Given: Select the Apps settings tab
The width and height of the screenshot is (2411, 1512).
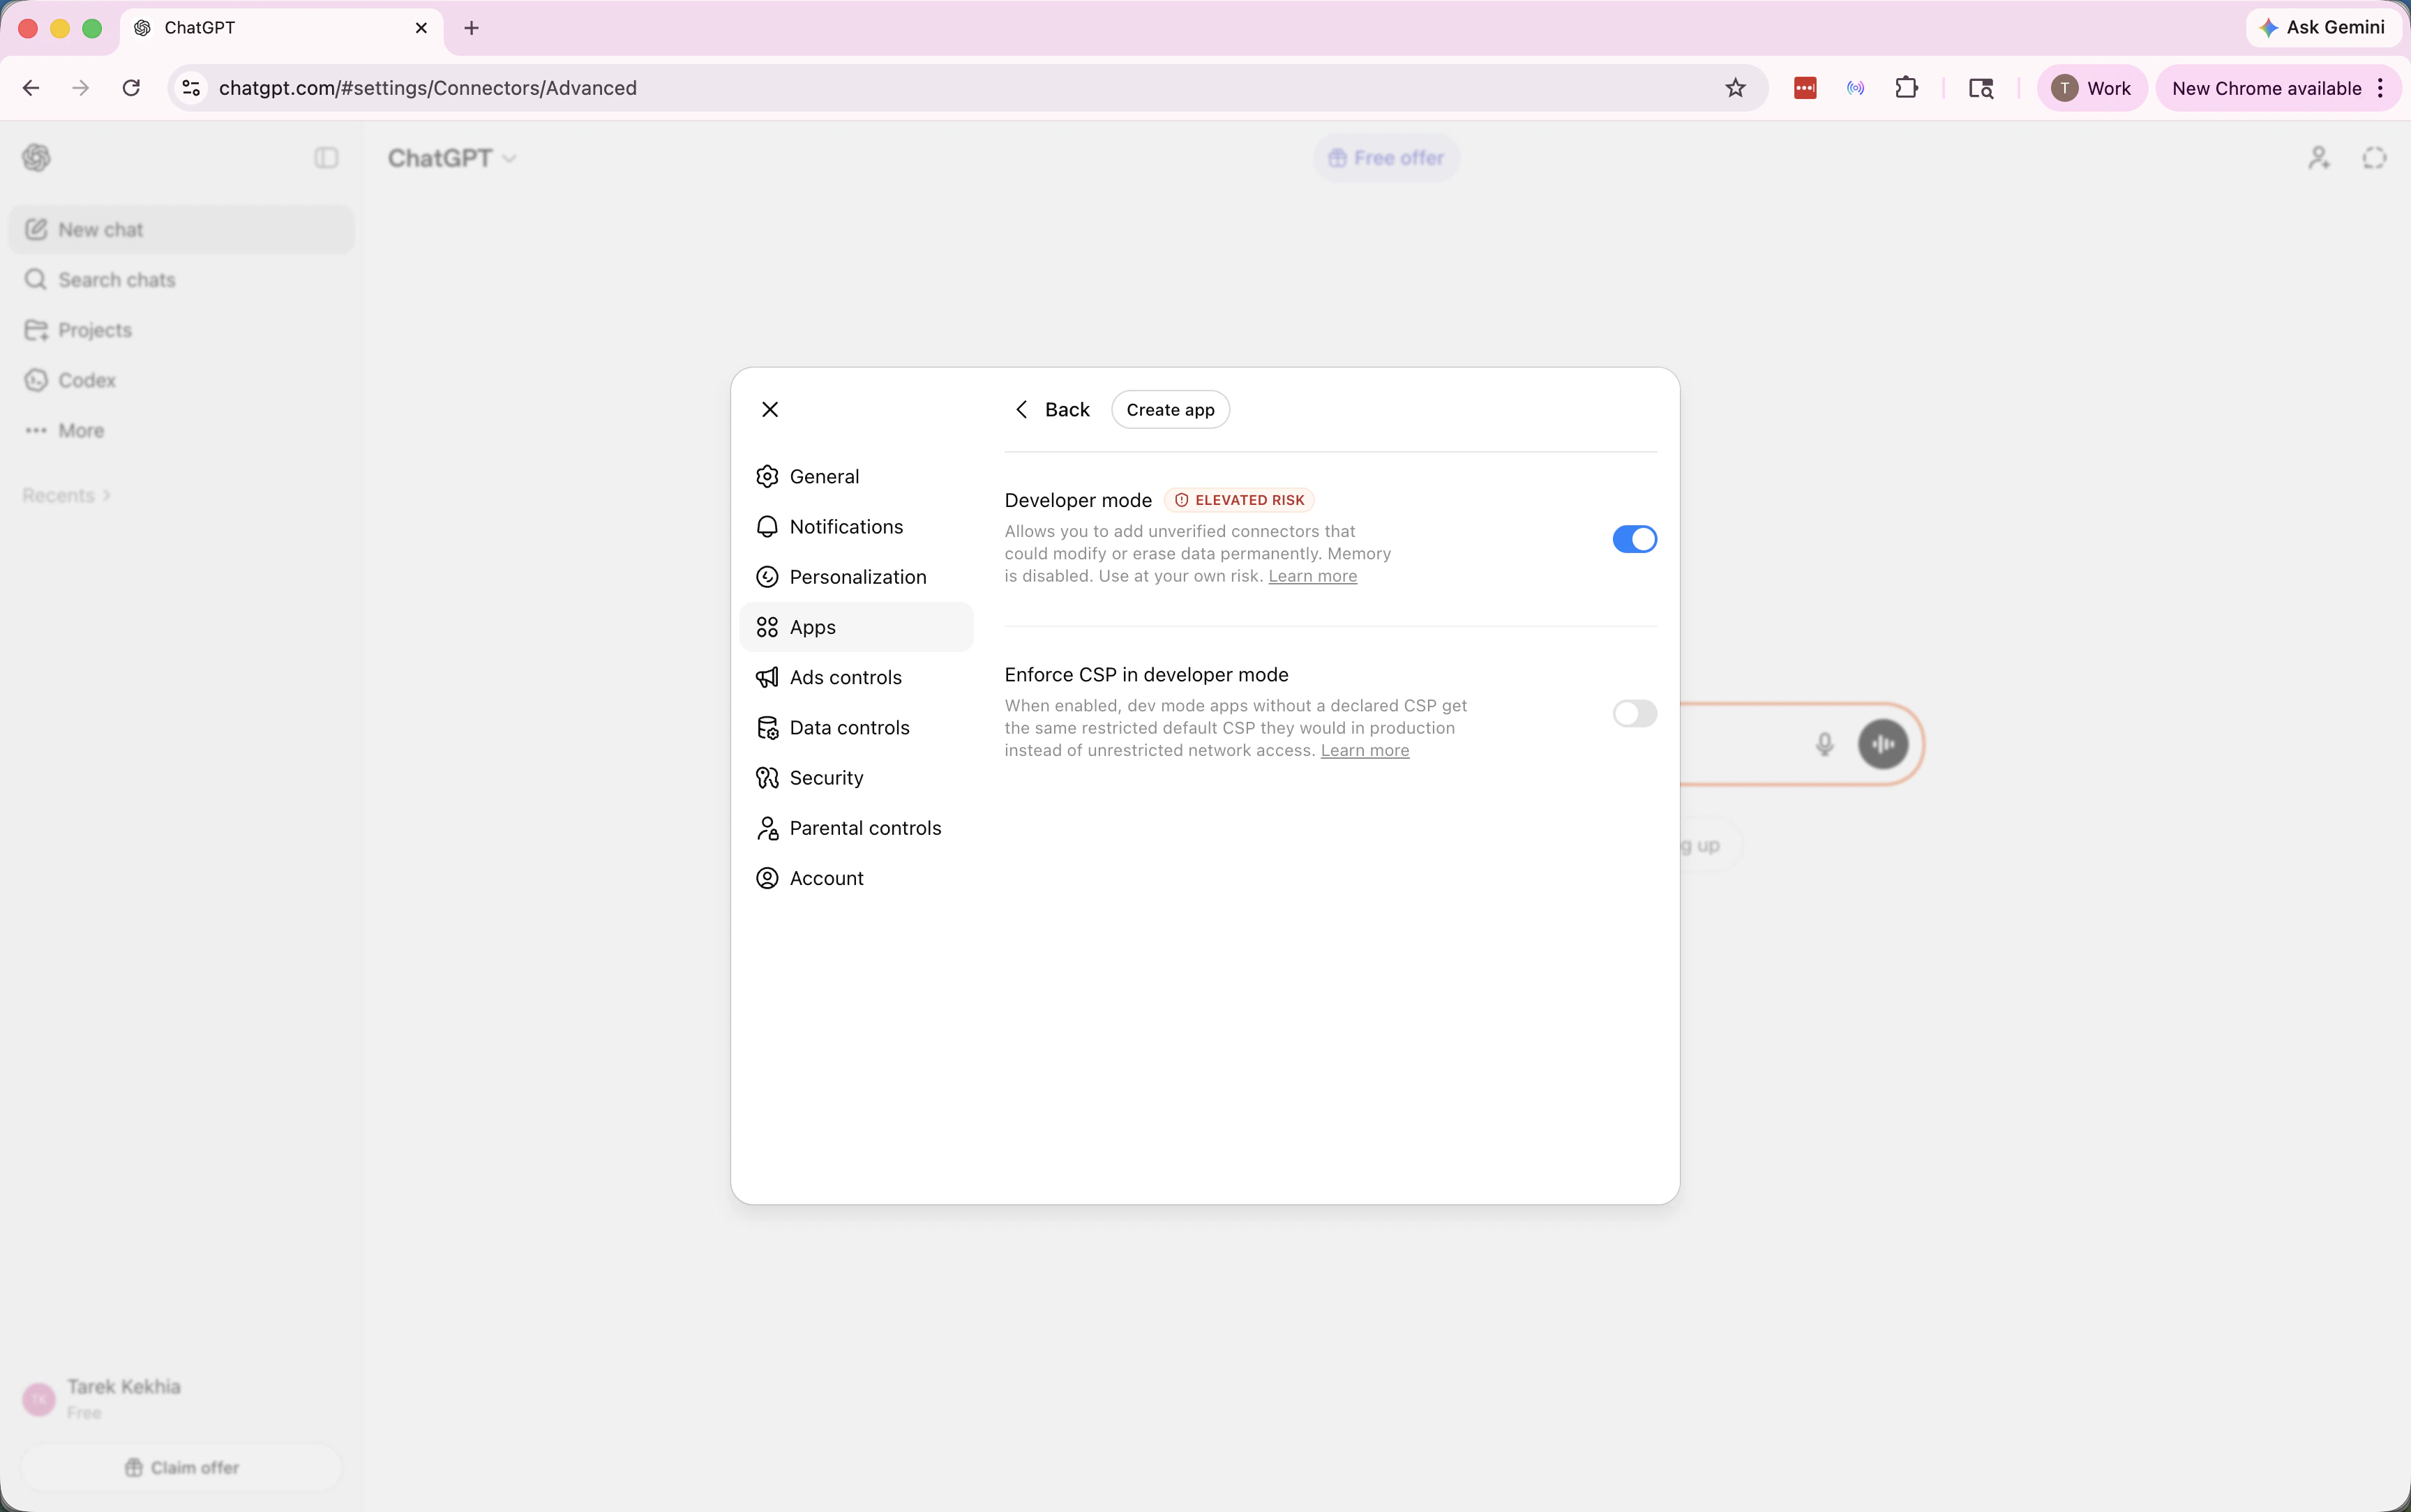Looking at the screenshot, I should [x=856, y=627].
